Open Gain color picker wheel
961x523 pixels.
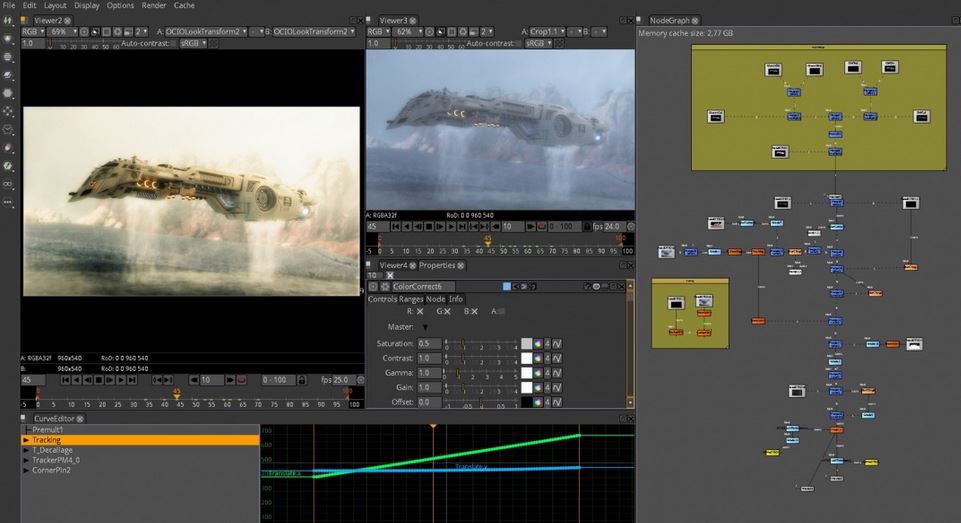537,387
